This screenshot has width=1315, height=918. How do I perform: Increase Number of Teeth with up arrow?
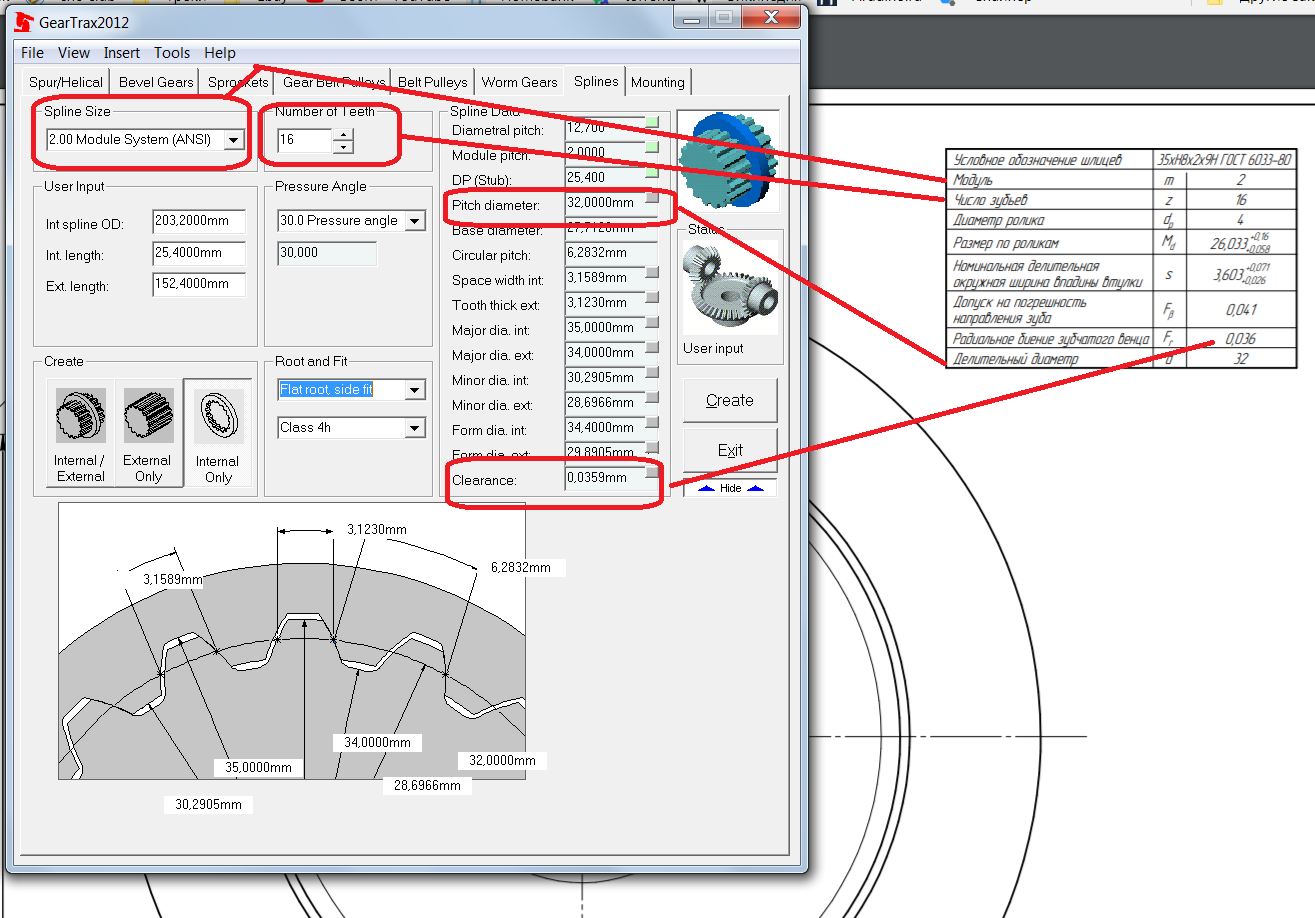click(x=343, y=134)
